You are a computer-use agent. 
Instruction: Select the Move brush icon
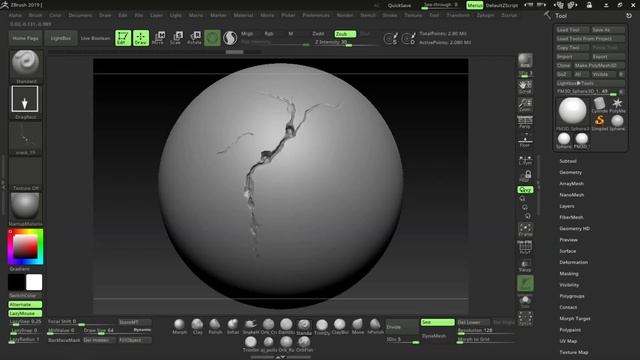click(x=358, y=327)
